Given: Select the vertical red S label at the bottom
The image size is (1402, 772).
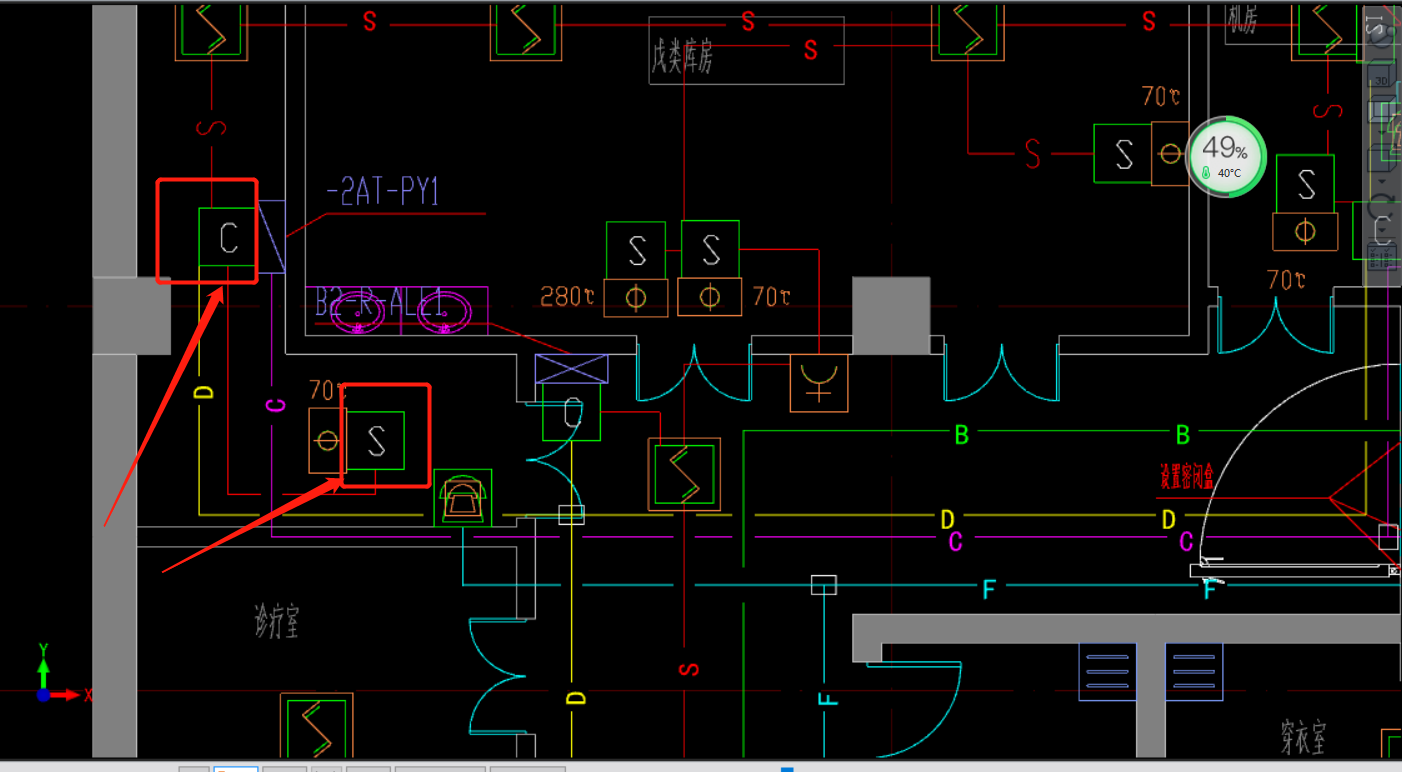Looking at the screenshot, I should (x=687, y=669).
